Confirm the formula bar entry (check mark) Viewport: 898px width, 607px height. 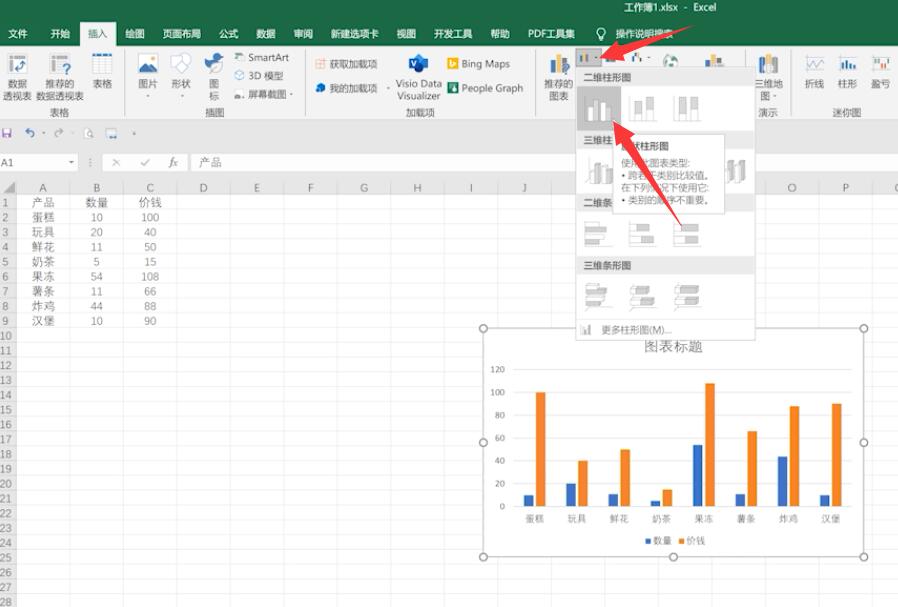145,163
